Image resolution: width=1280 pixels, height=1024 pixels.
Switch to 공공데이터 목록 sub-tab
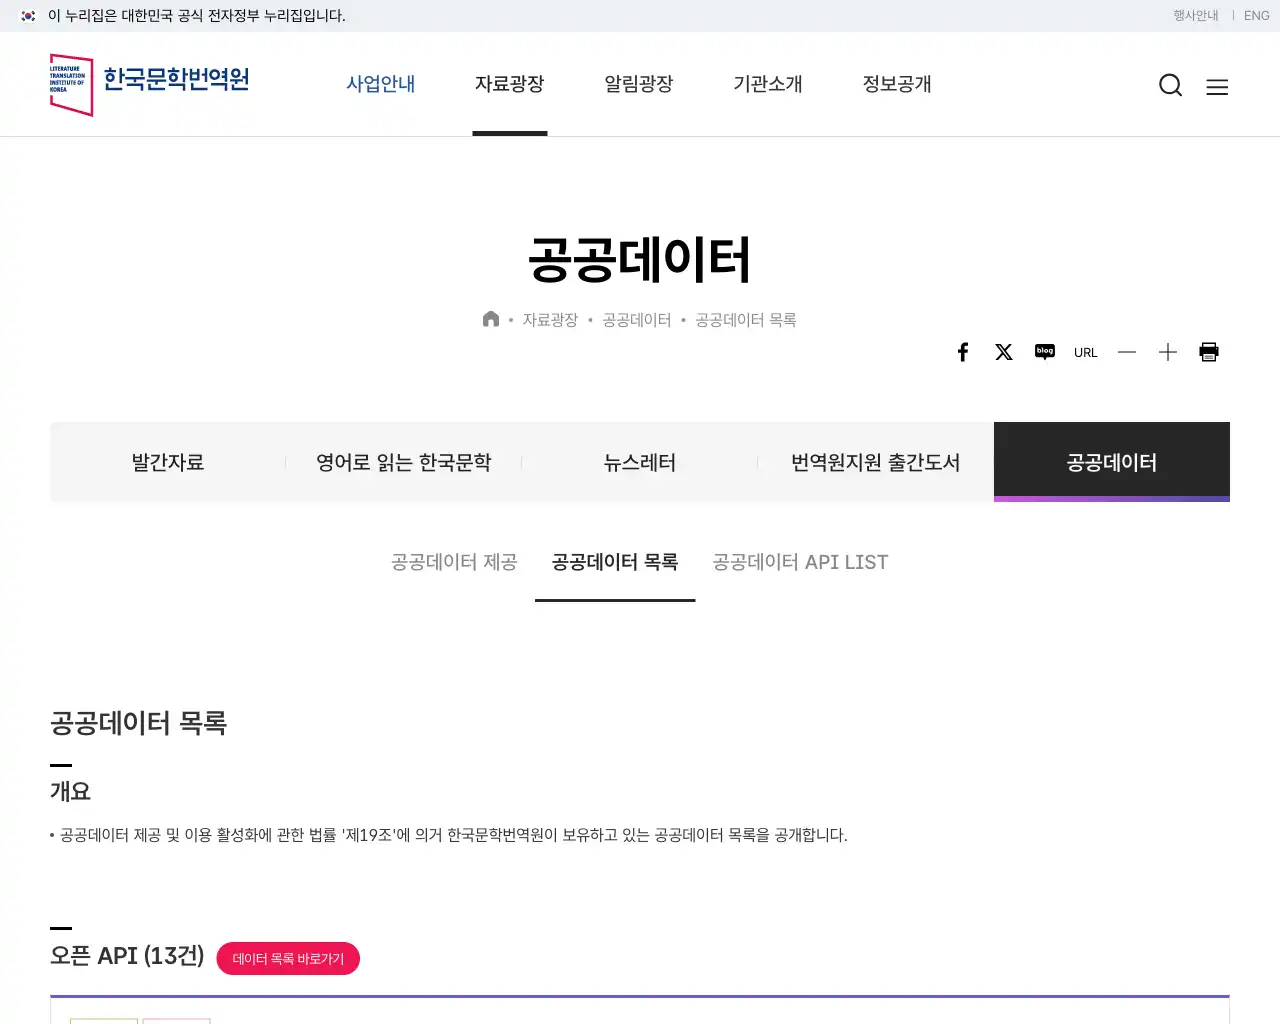(615, 562)
